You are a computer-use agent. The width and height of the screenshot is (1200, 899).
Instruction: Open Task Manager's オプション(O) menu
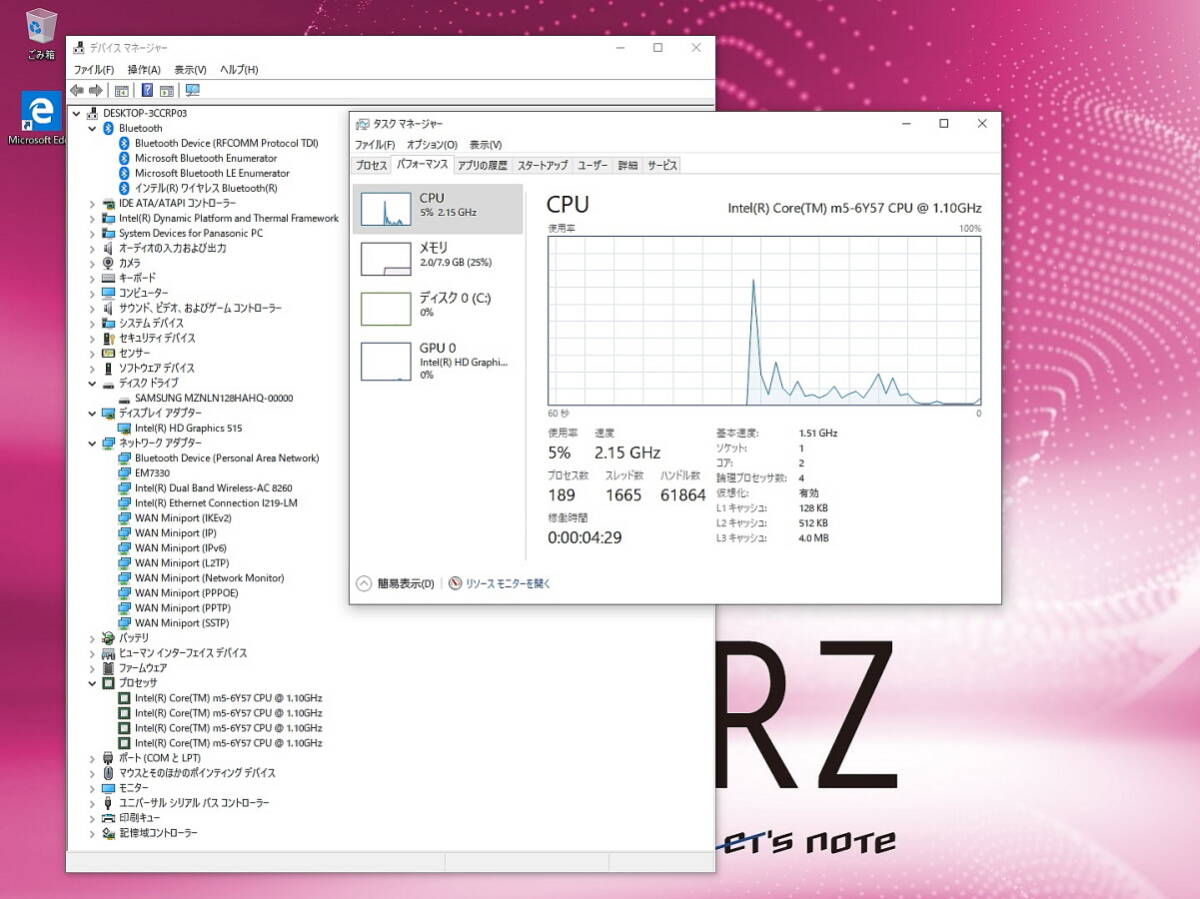pos(432,145)
